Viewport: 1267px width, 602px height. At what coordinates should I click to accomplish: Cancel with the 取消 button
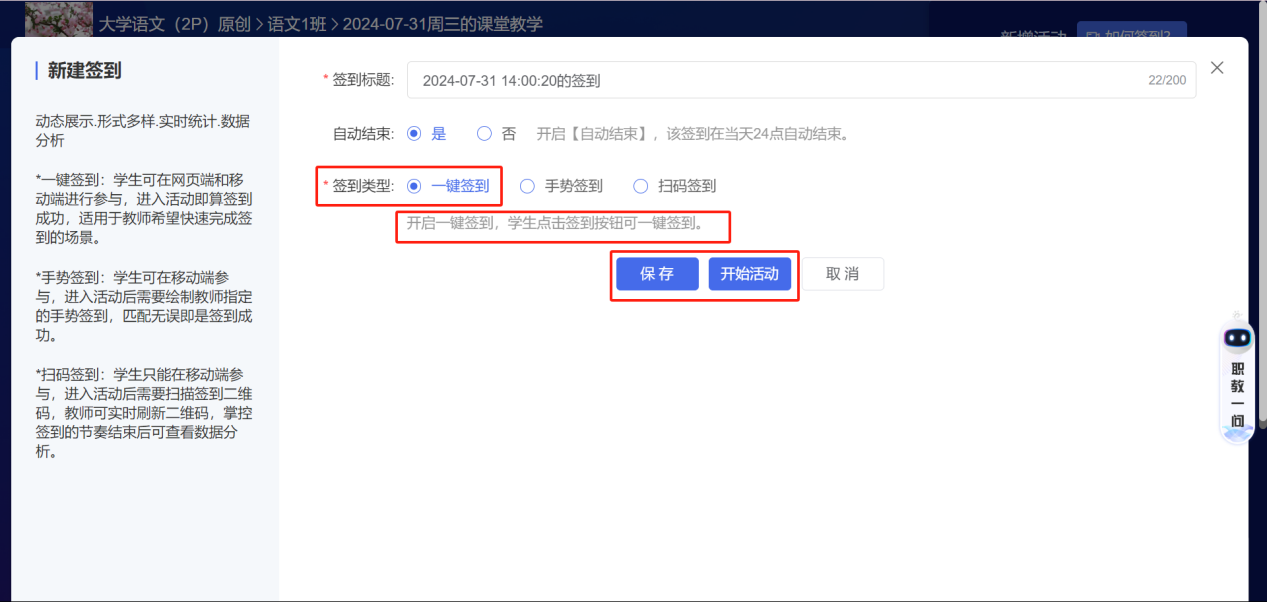[843, 274]
